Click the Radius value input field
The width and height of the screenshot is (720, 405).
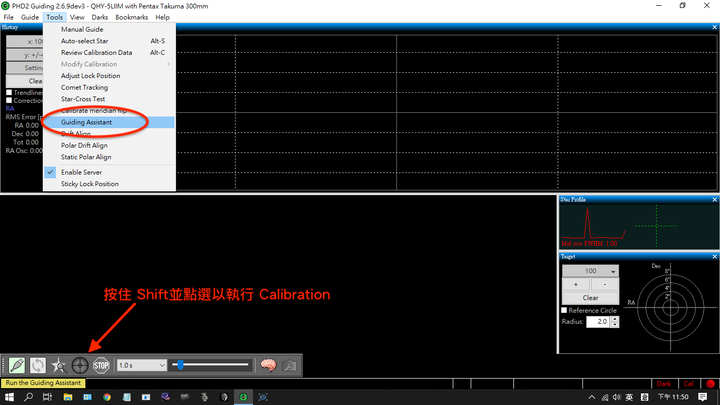click(599, 321)
